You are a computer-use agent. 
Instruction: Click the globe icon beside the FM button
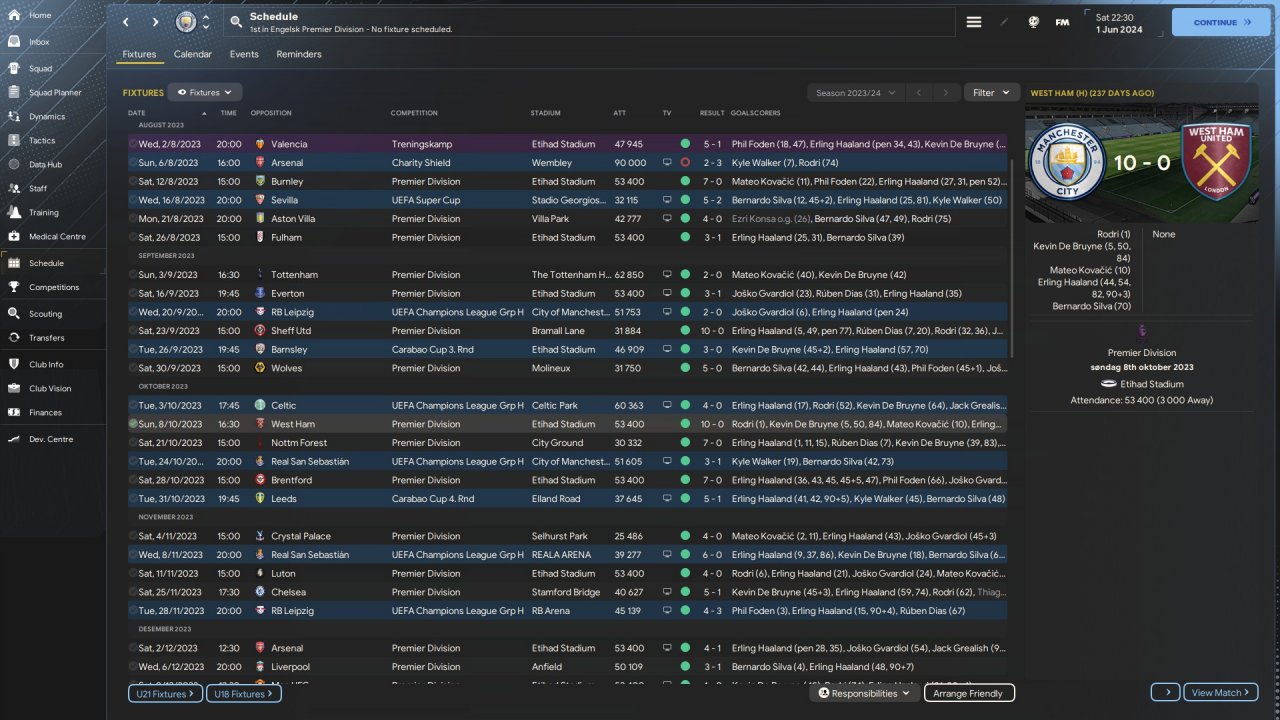pos(1034,22)
